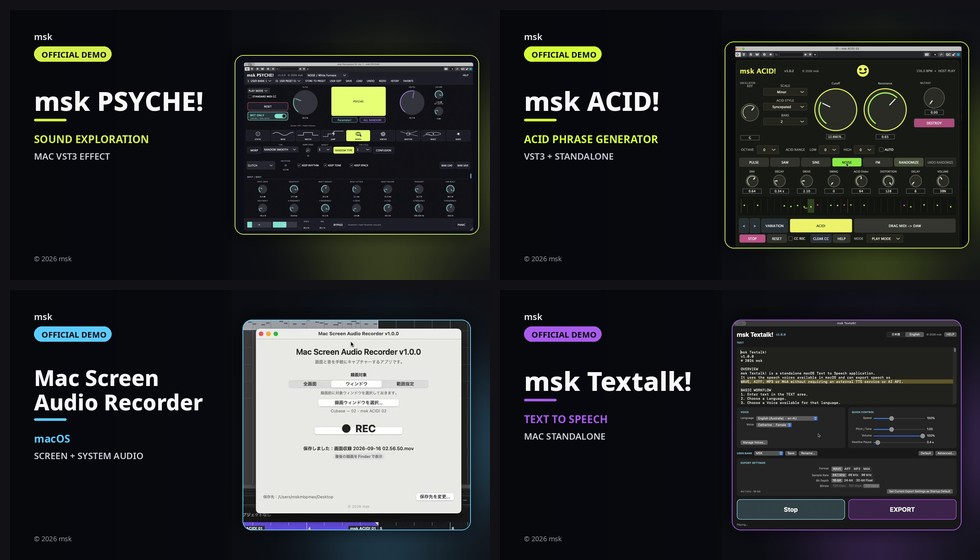Select the 全画面 tab in Screen Audio Recorder
This screenshot has height=560, width=980.
(x=310, y=384)
